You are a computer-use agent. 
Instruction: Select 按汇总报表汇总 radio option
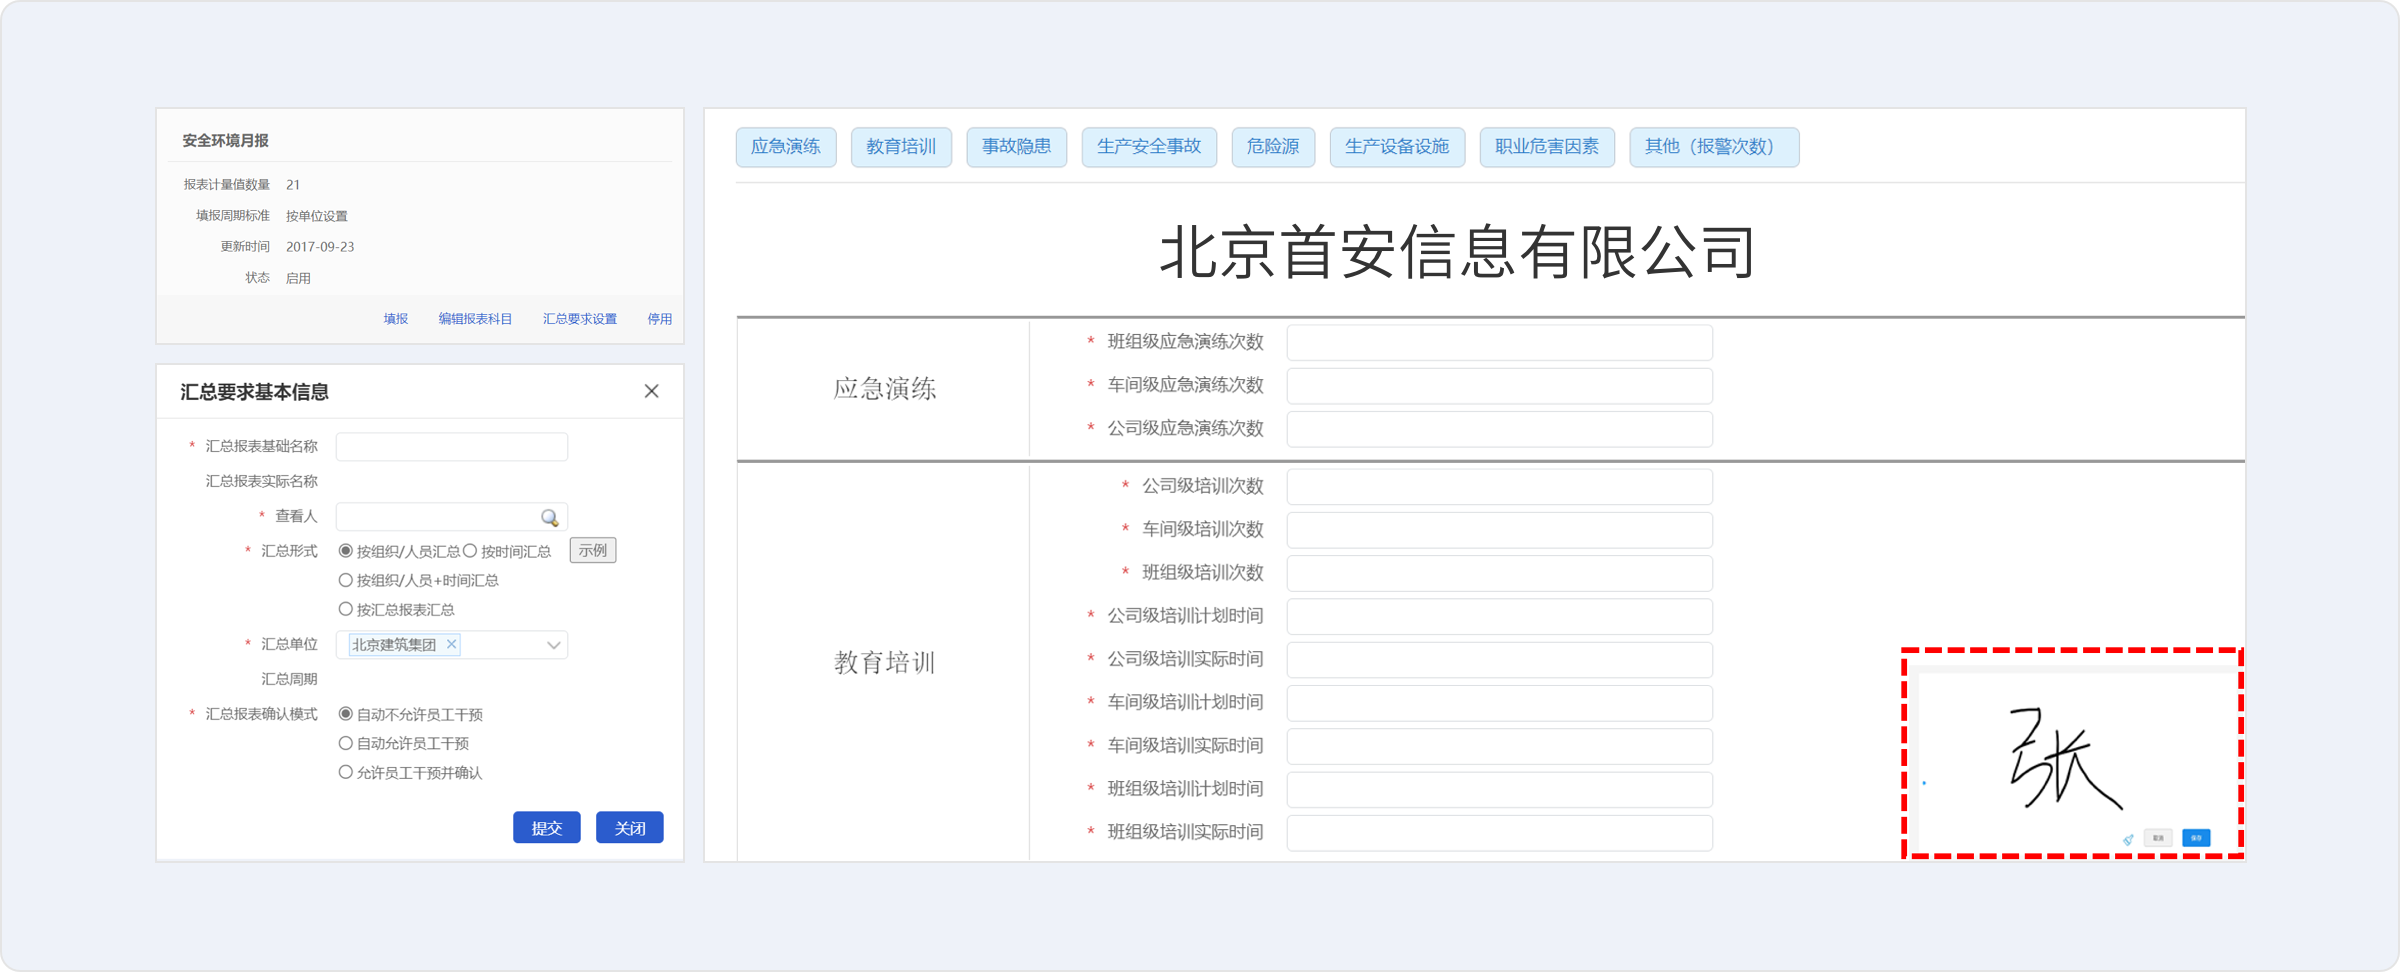pos(346,609)
